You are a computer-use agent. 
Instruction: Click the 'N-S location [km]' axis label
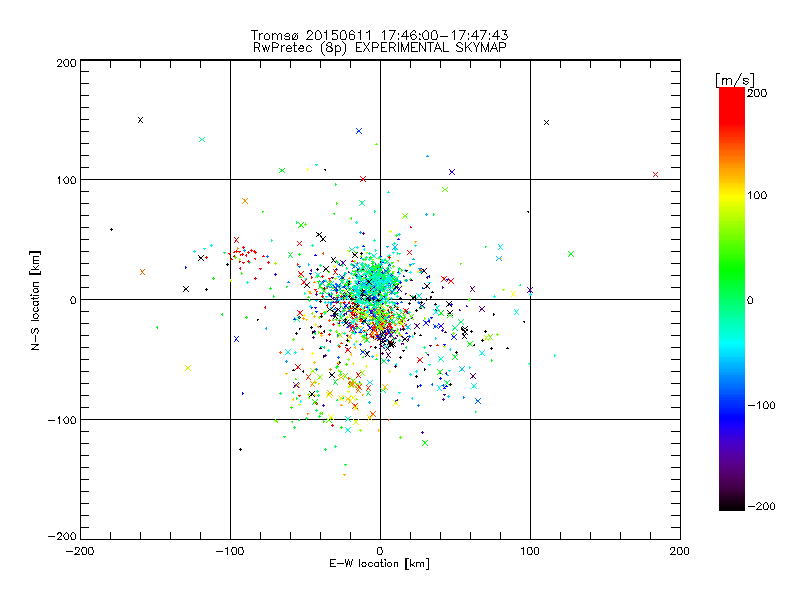pos(35,301)
